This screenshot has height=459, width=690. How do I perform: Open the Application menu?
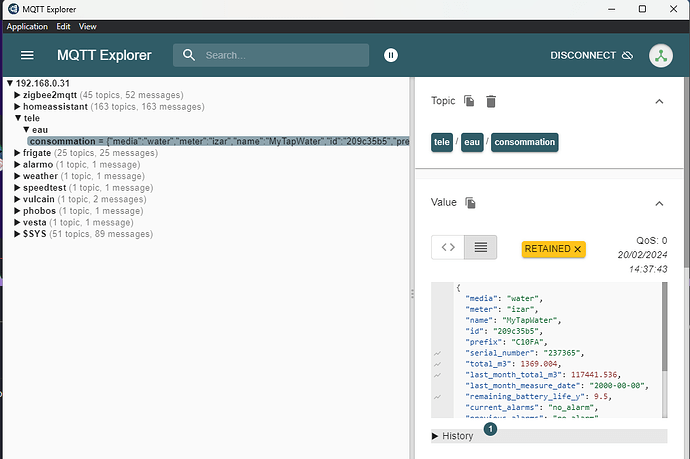click(27, 26)
